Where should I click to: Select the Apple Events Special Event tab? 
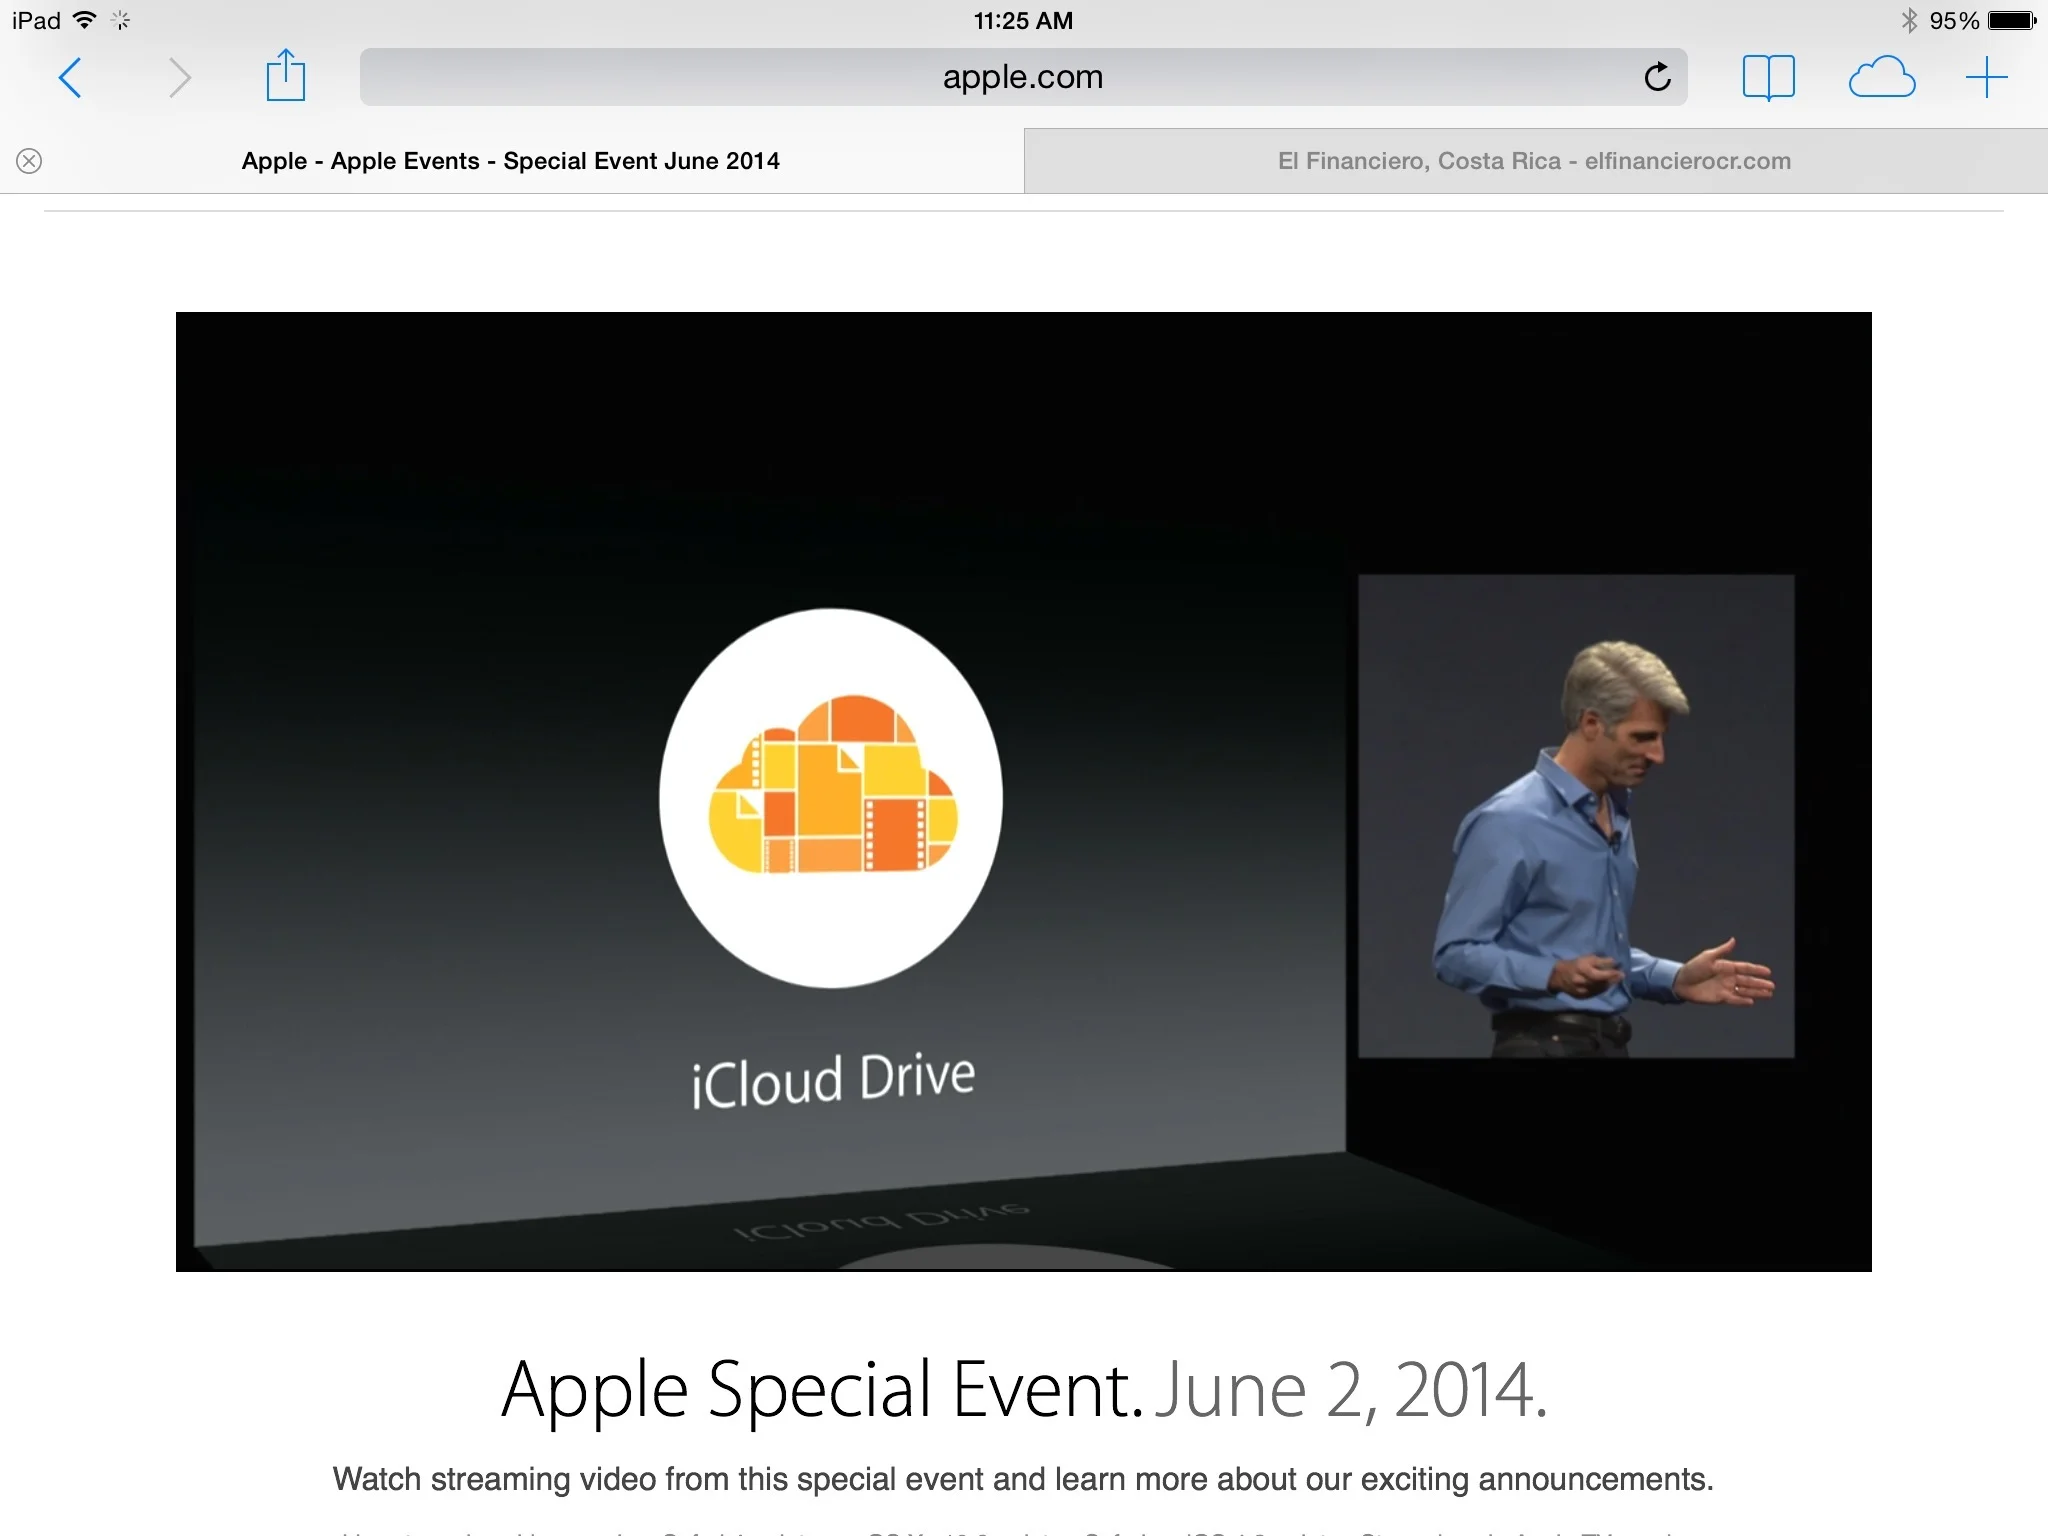pos(511,161)
